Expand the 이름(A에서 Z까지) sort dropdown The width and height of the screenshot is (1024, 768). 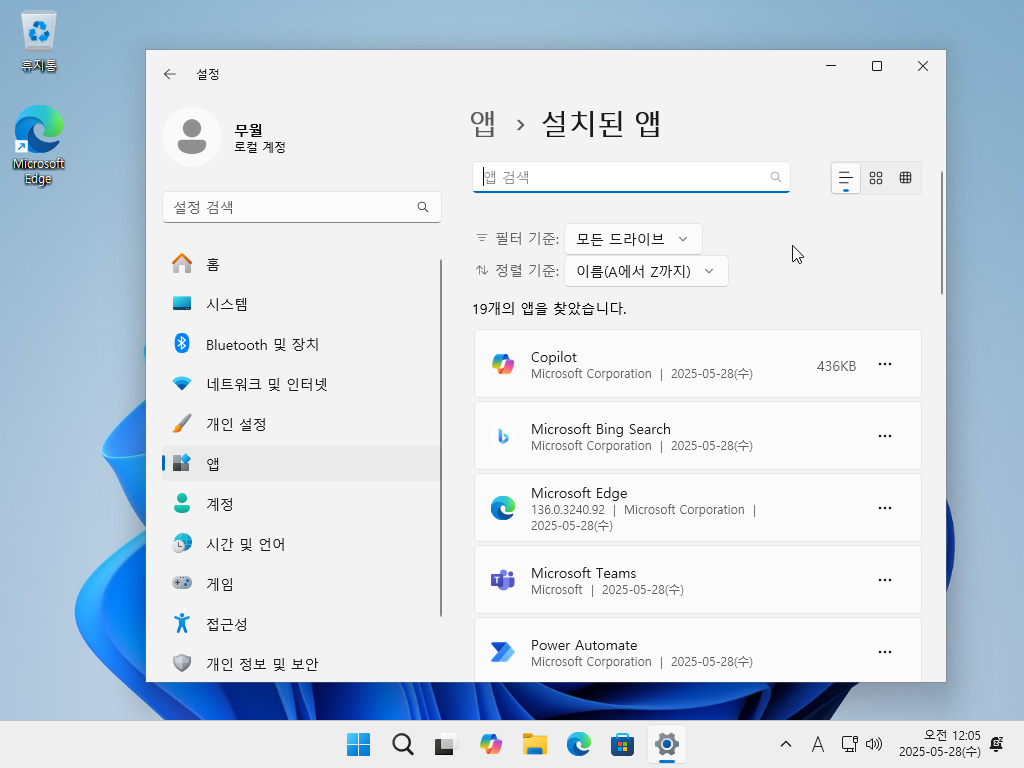click(x=646, y=271)
